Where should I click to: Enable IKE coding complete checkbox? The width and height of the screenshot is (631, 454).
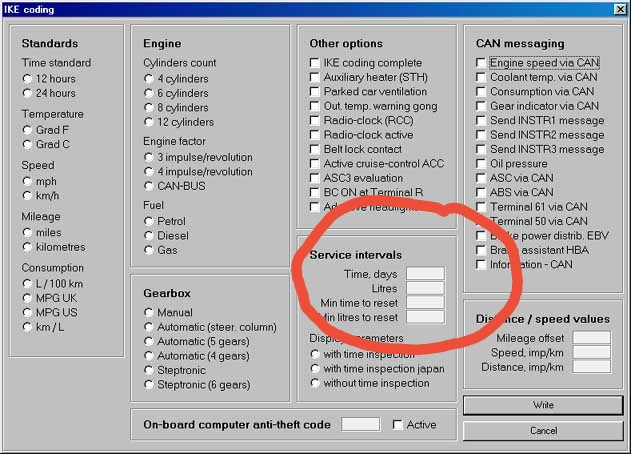coord(315,63)
